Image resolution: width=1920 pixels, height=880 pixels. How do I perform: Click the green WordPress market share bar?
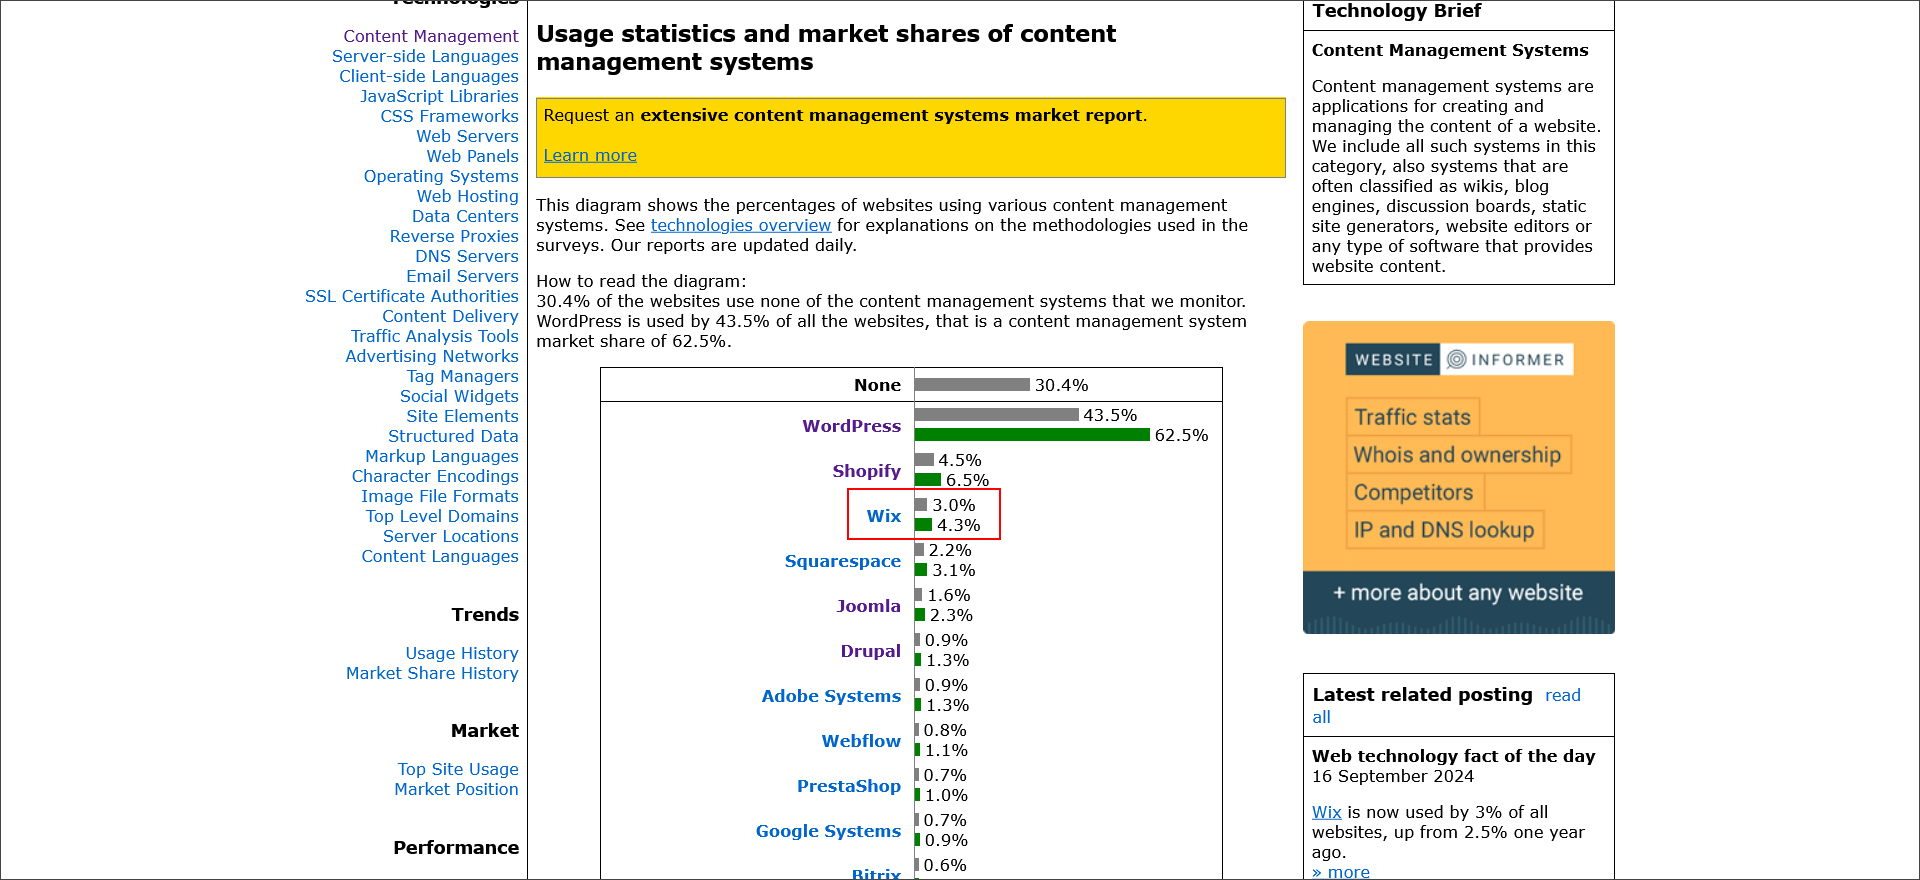point(1032,435)
